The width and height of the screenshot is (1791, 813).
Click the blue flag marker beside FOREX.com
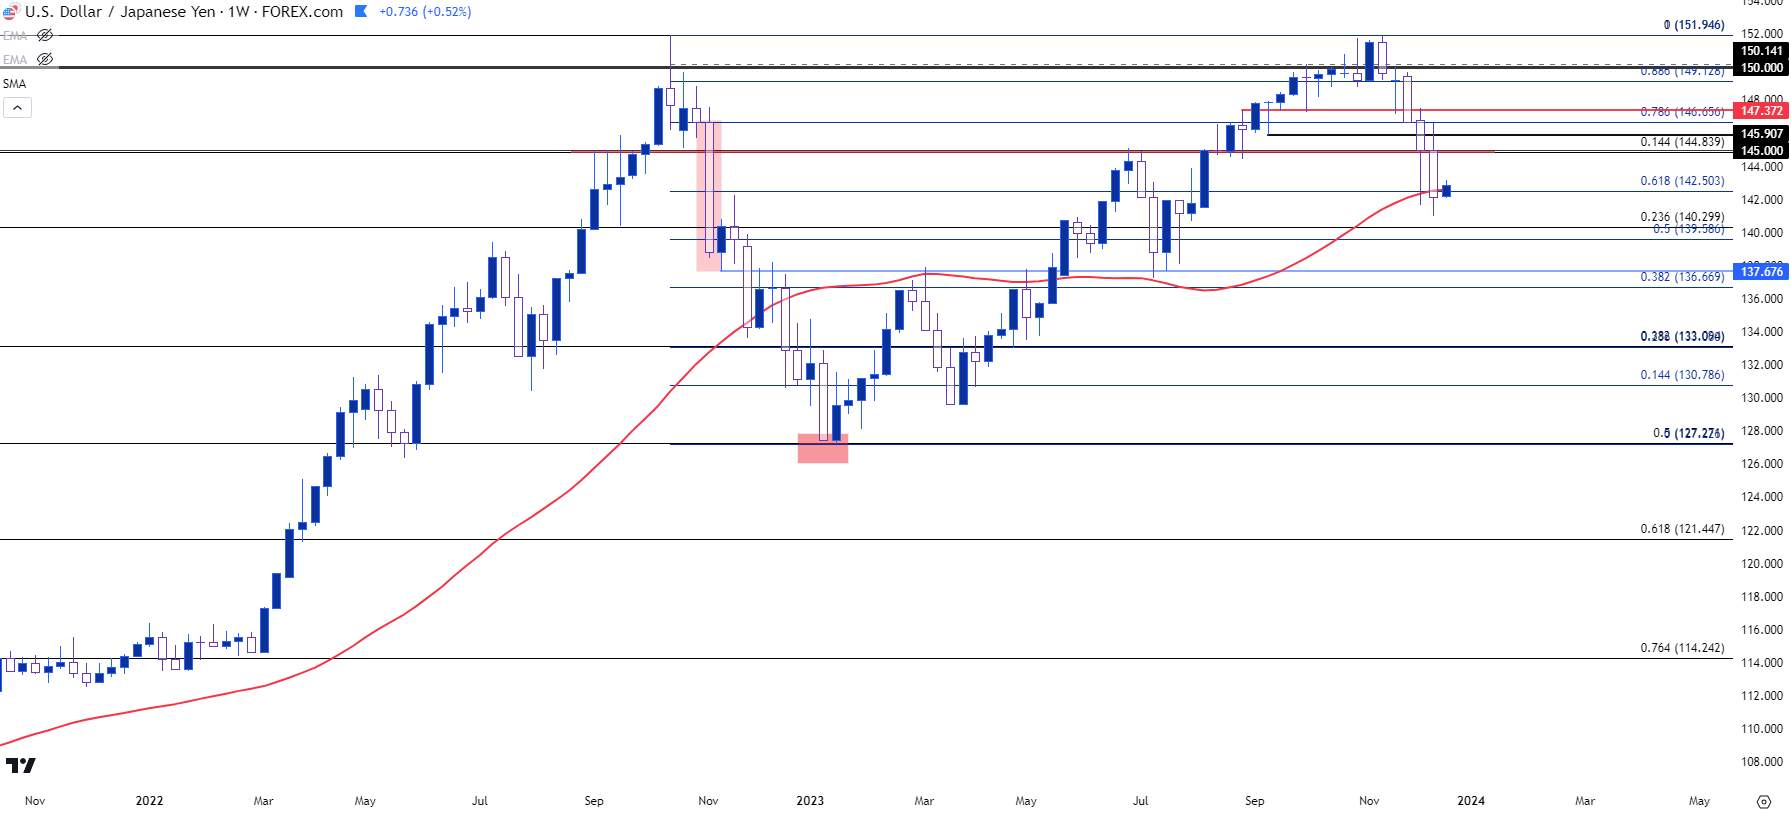pyautogui.click(x=361, y=12)
